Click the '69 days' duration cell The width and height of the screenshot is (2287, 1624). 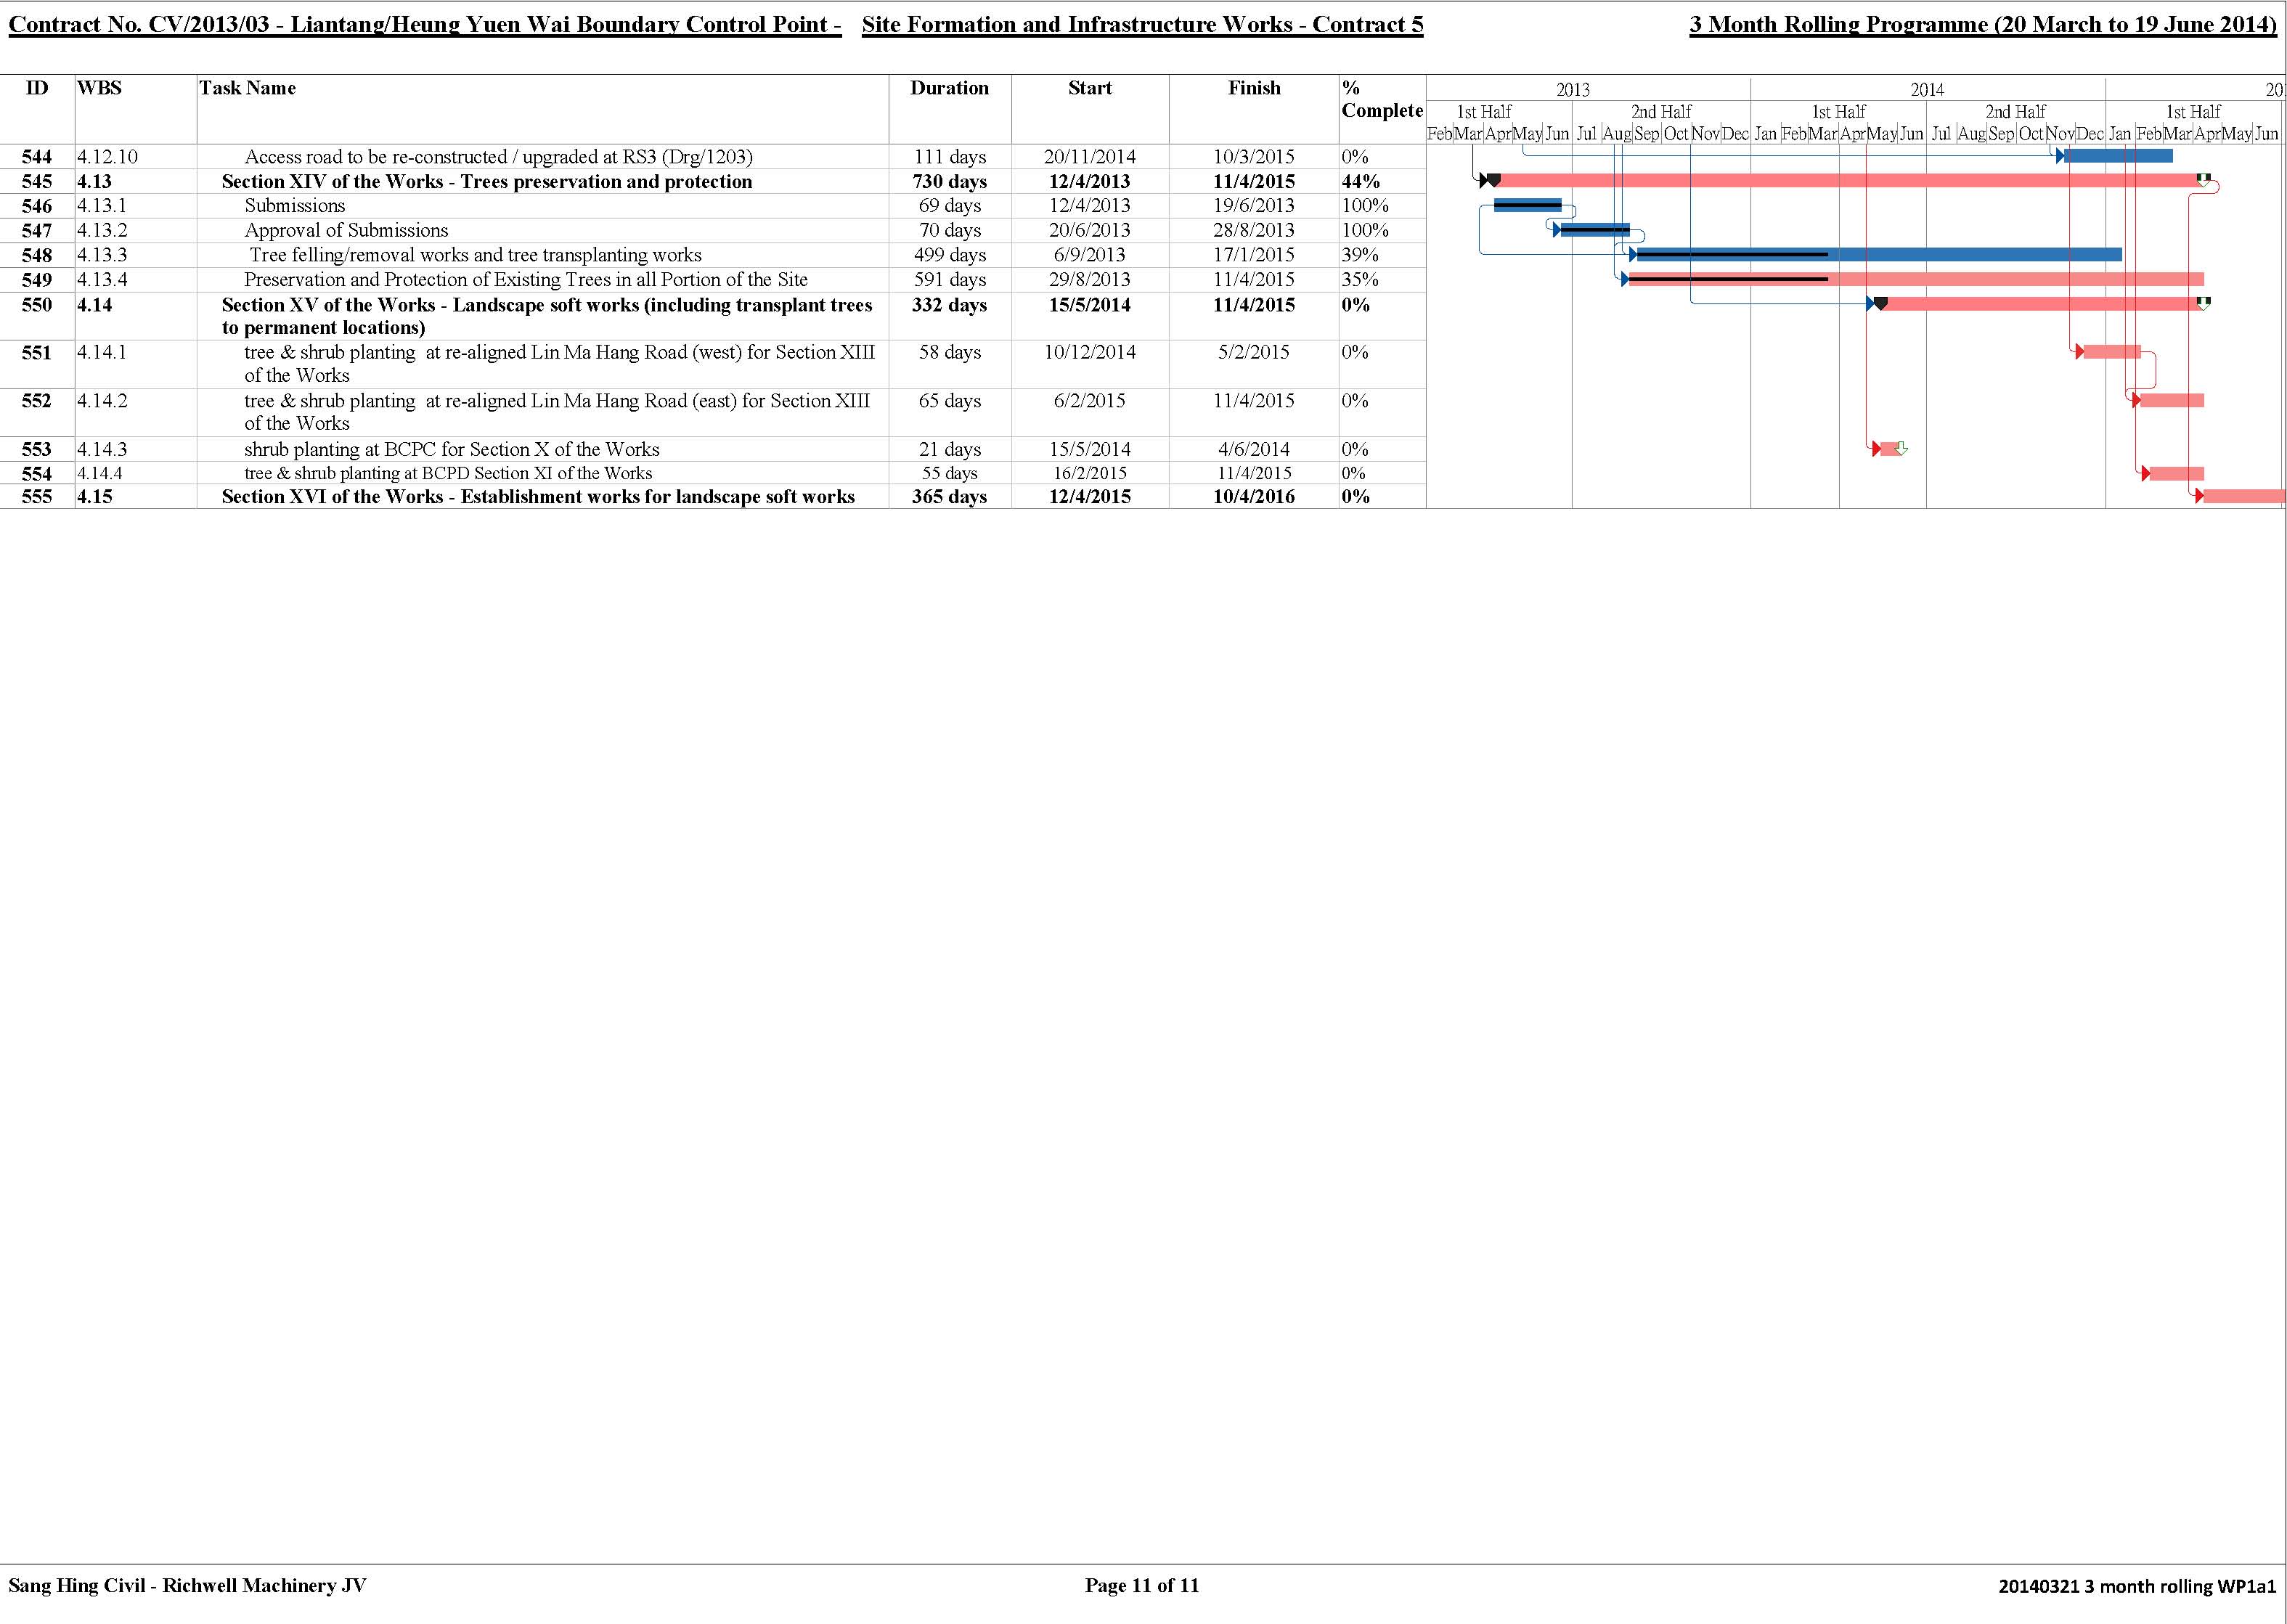tap(949, 205)
